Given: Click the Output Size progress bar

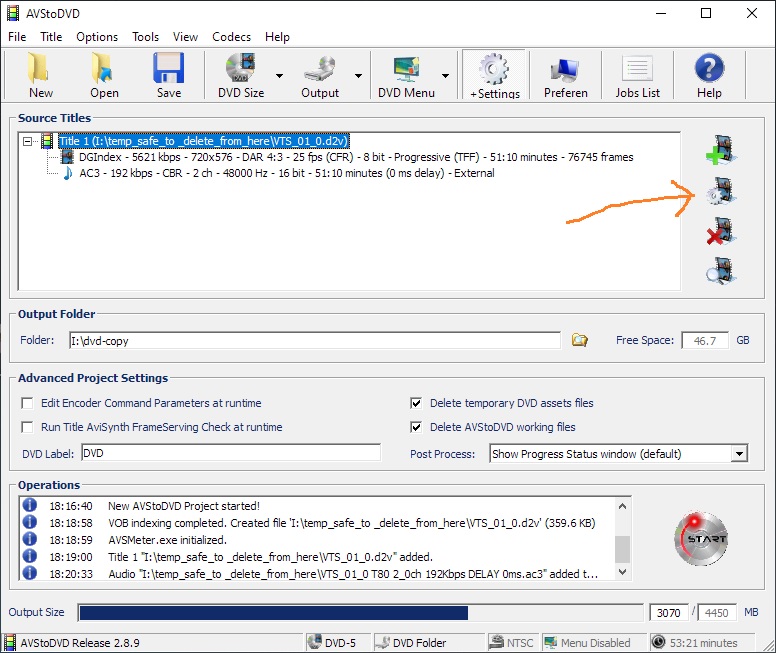Looking at the screenshot, I should pos(360,612).
